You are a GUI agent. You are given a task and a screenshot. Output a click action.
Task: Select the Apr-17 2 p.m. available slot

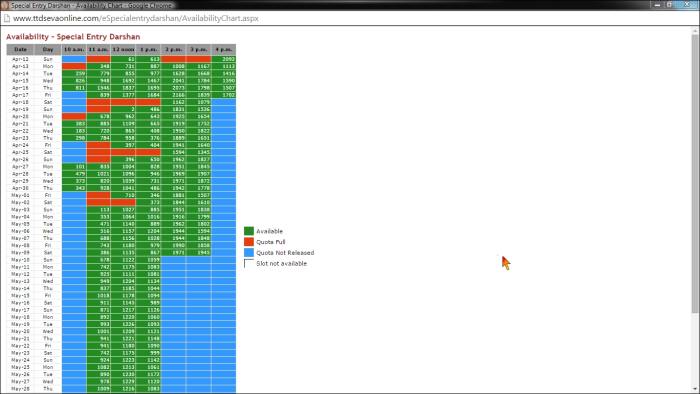pos(174,95)
